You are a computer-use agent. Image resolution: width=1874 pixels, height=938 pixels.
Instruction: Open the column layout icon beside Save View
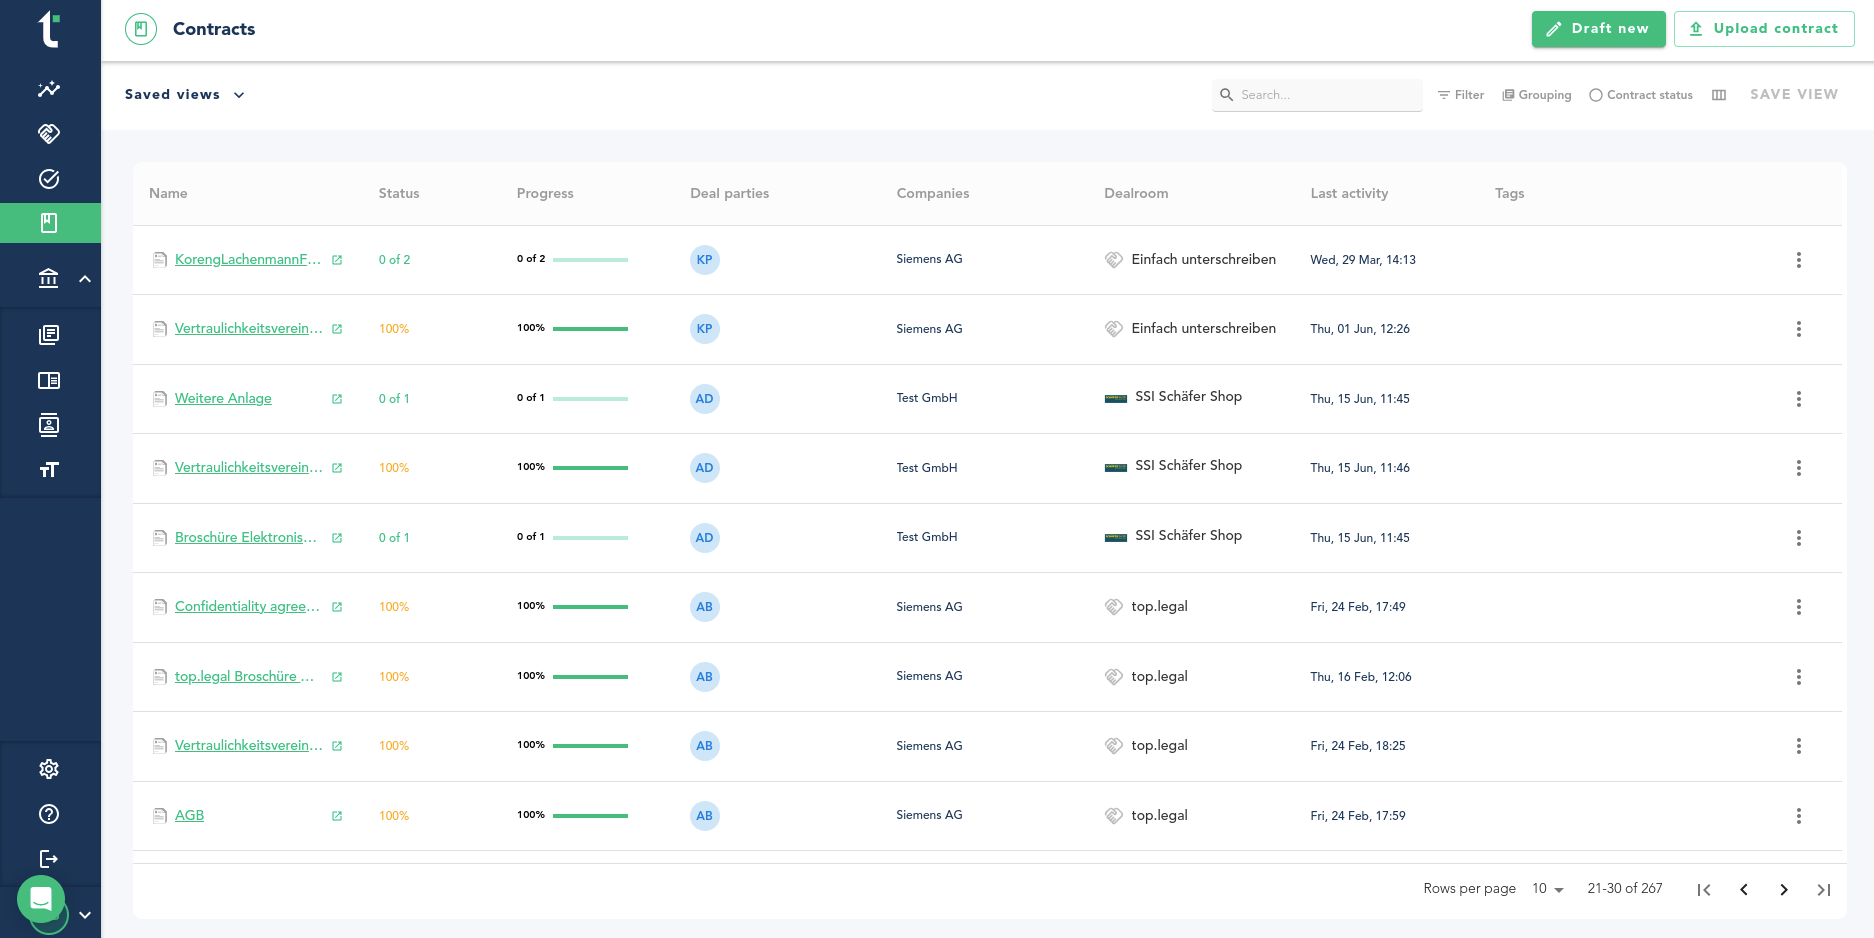[1719, 95]
